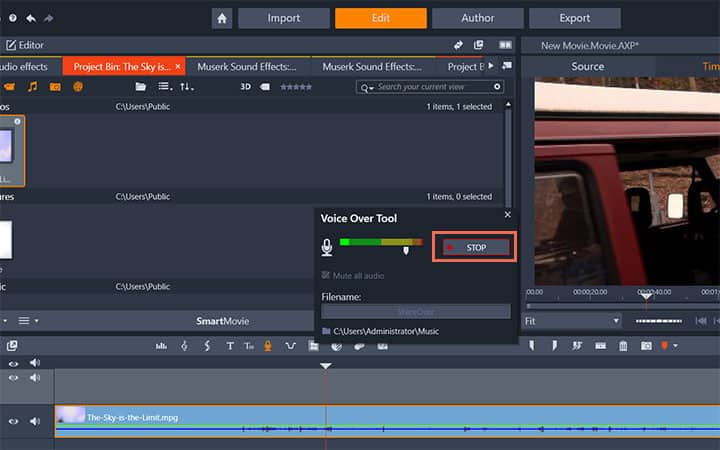This screenshot has width=720, height=450.
Task: Switch to the Edit tab
Action: [x=381, y=18]
